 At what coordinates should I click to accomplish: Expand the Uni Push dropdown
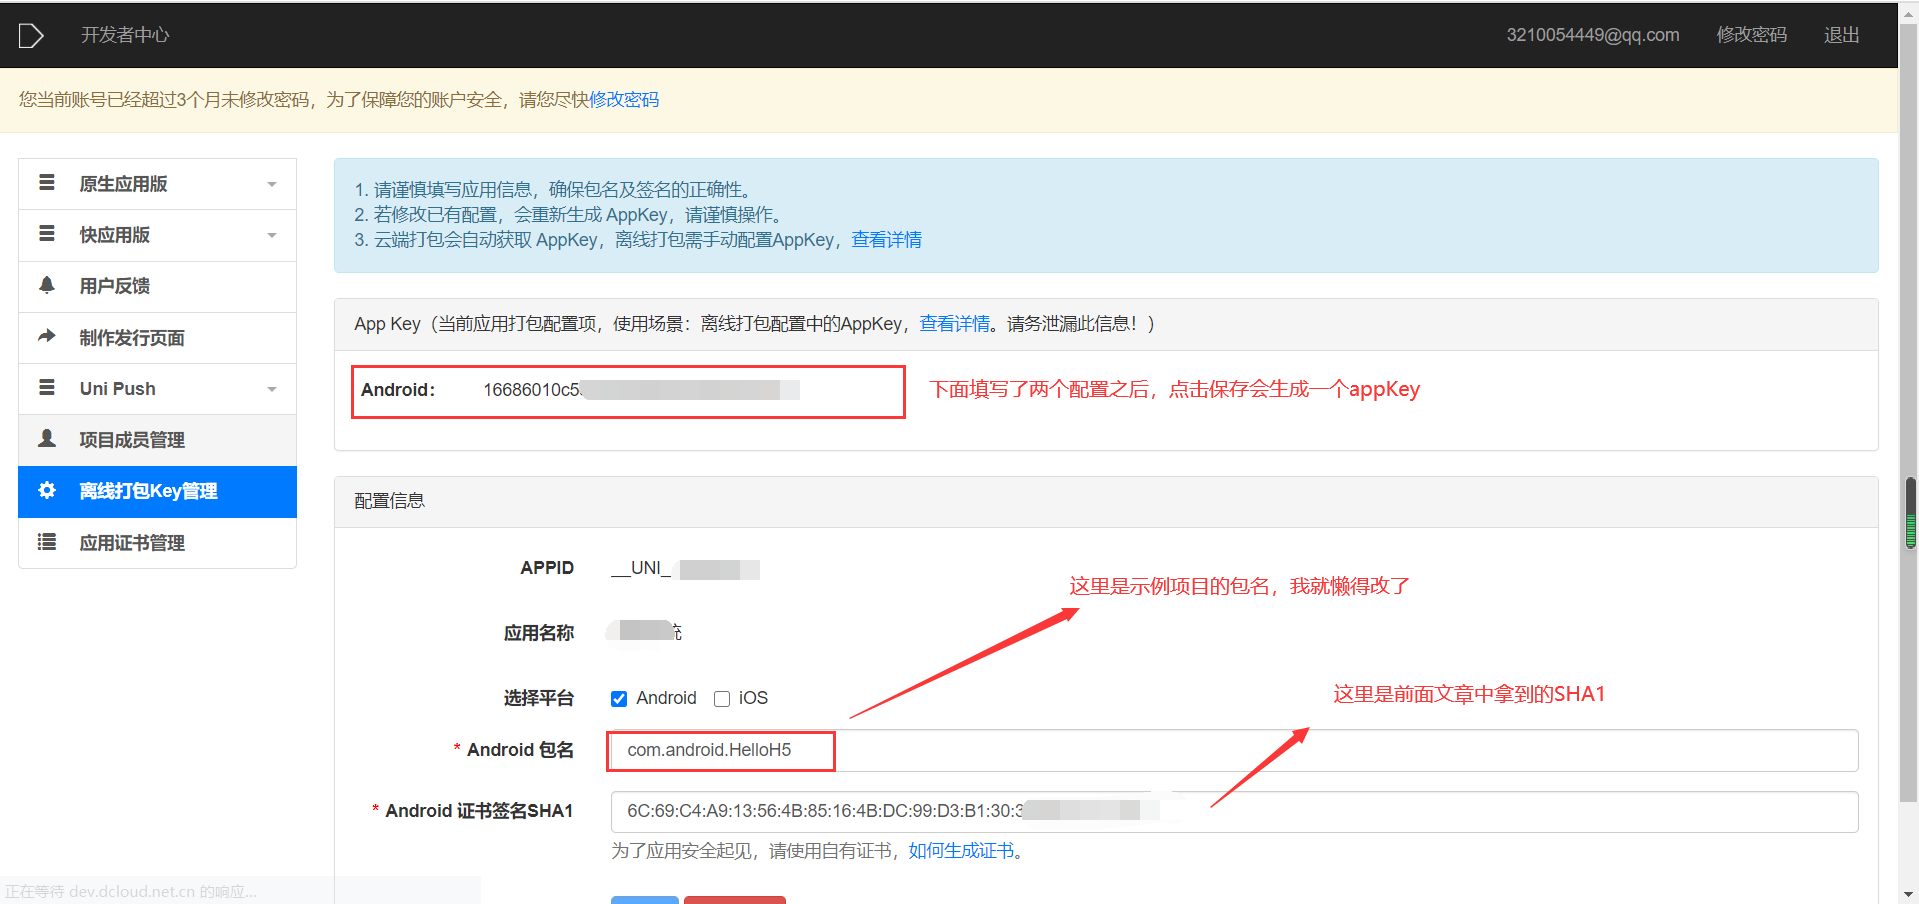(x=272, y=388)
